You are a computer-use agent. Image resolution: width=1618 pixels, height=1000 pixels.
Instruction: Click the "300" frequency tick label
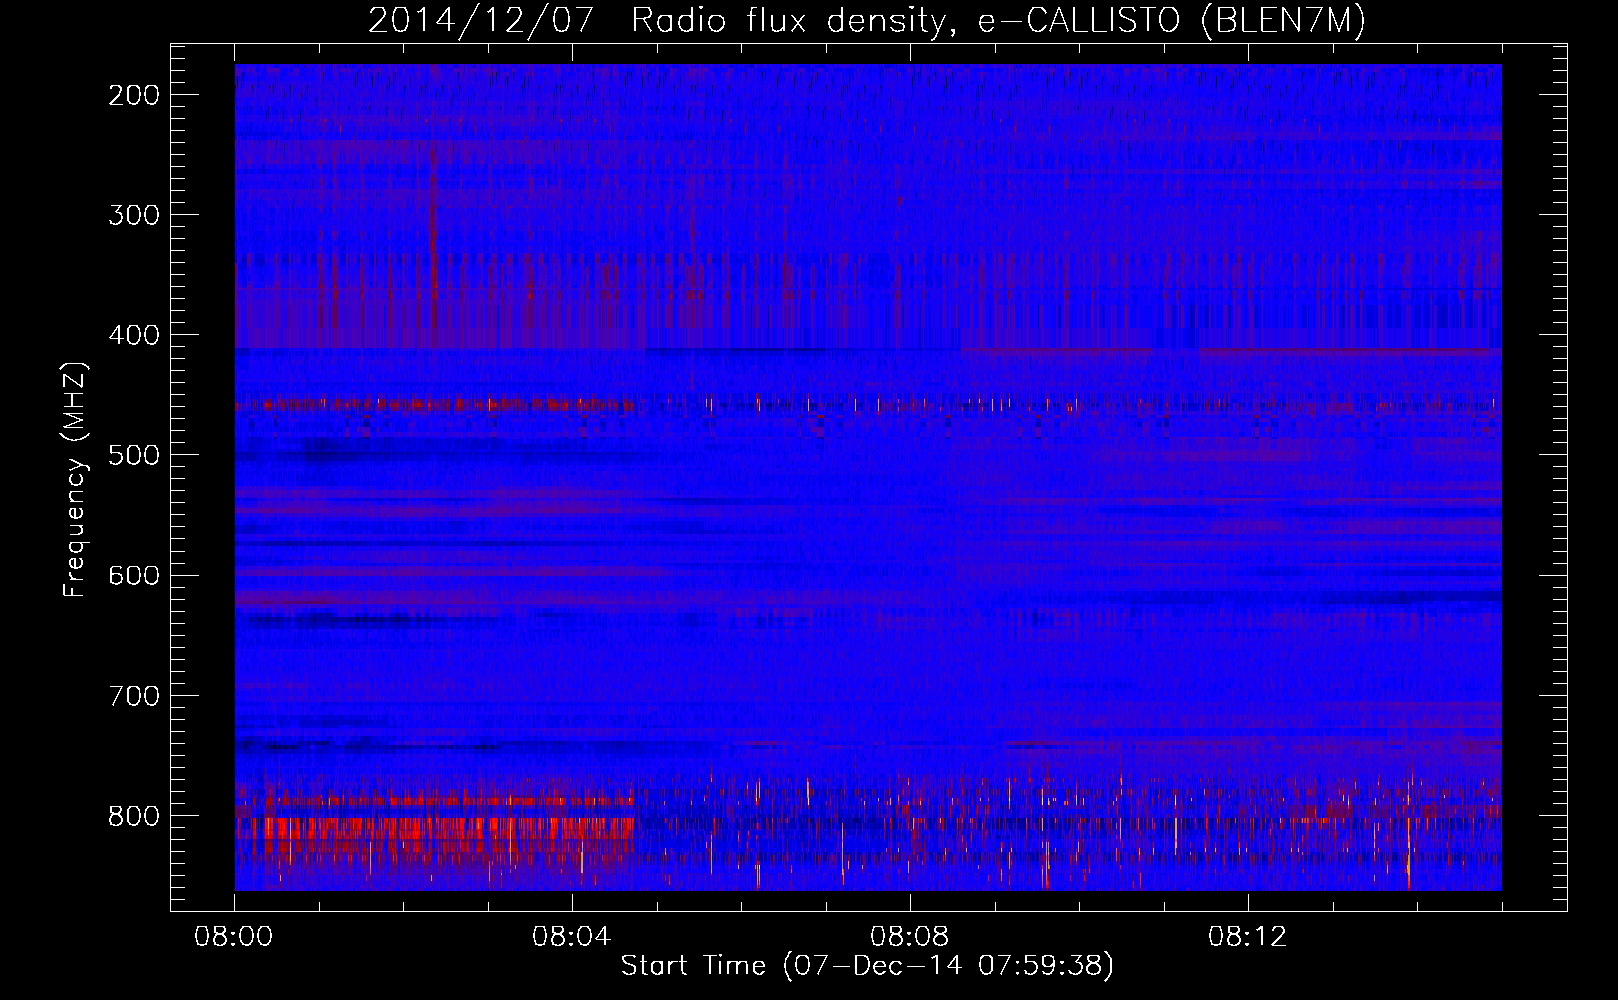point(134,215)
